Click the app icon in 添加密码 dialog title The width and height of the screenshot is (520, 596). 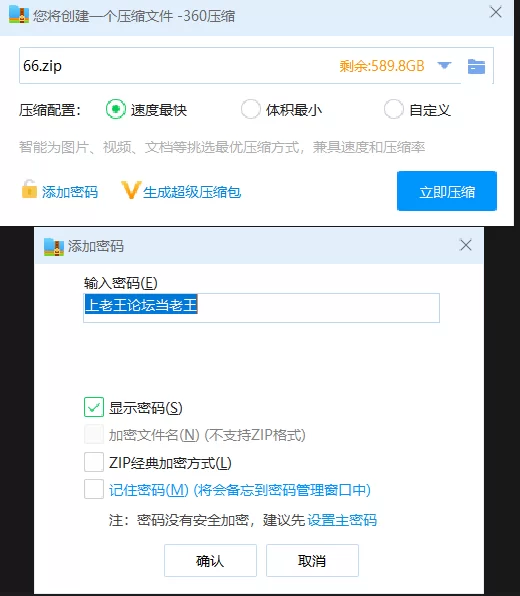(54, 246)
